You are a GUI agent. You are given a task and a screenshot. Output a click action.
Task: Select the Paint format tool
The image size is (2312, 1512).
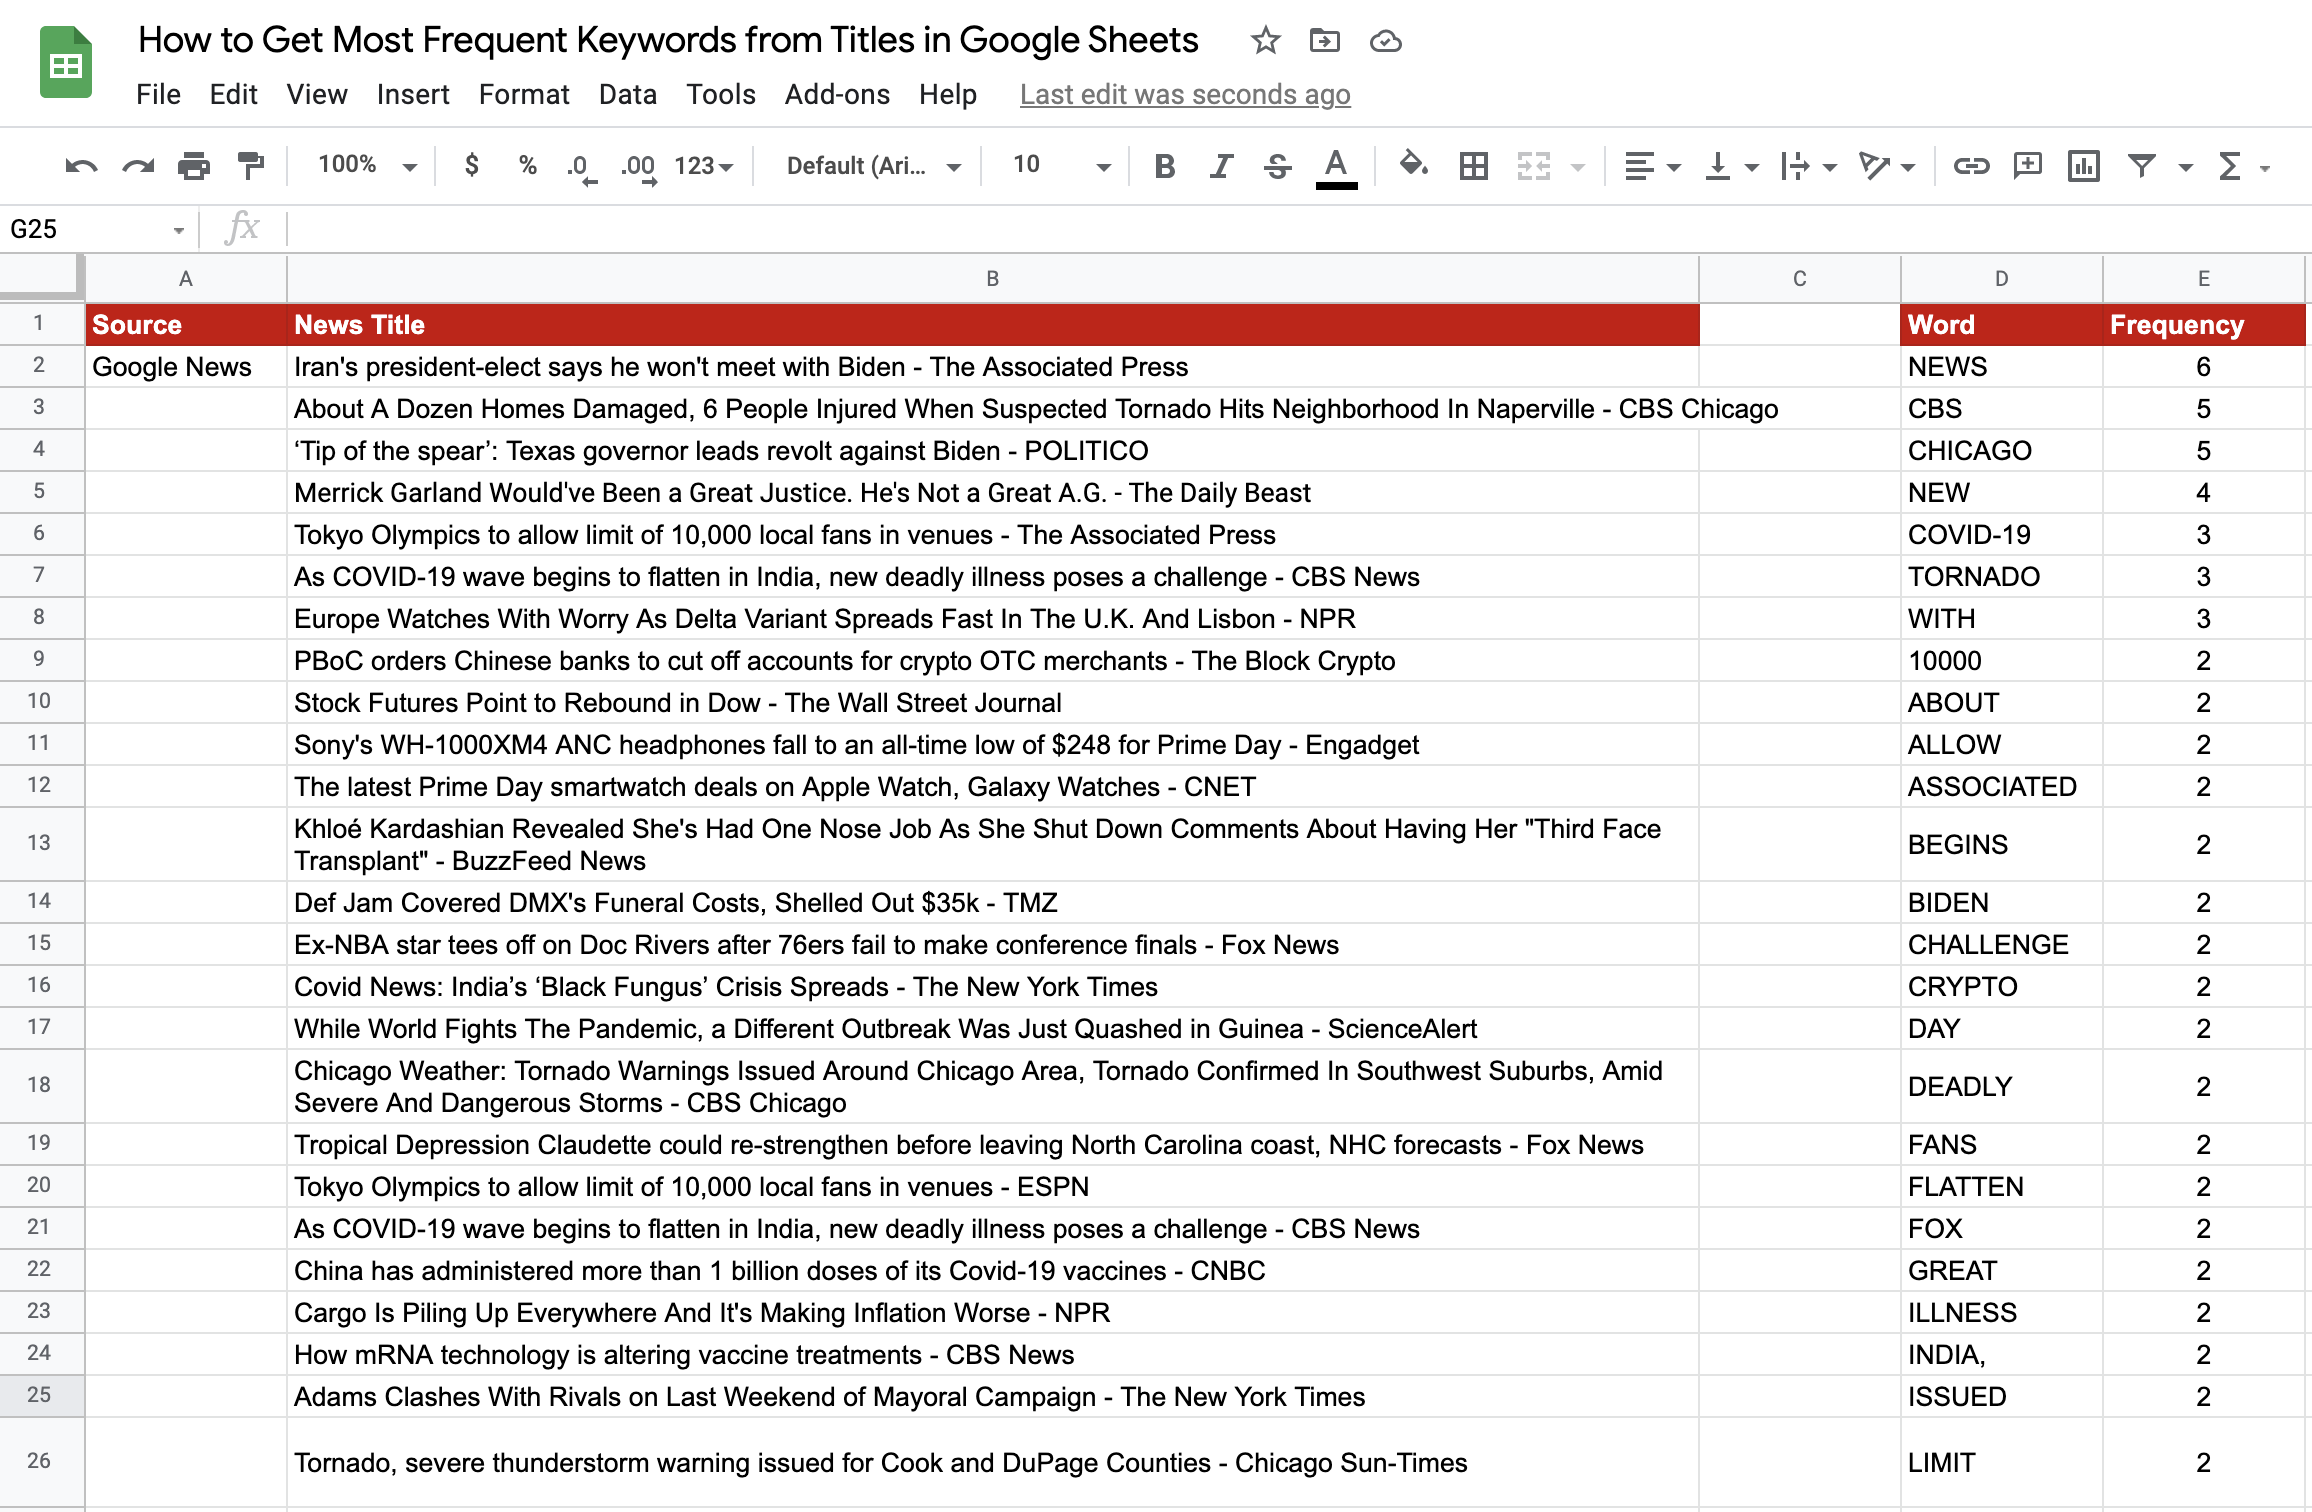(x=250, y=166)
